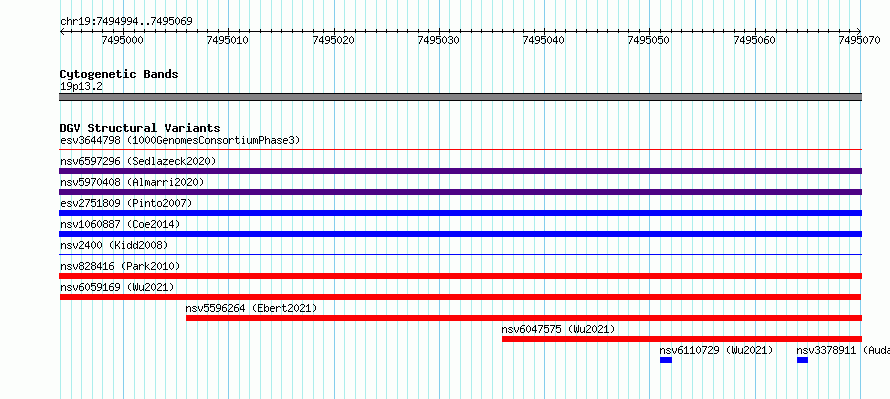Select the nsv5970408 purple variant bar
Screen dimensions: 890x399
point(460,192)
